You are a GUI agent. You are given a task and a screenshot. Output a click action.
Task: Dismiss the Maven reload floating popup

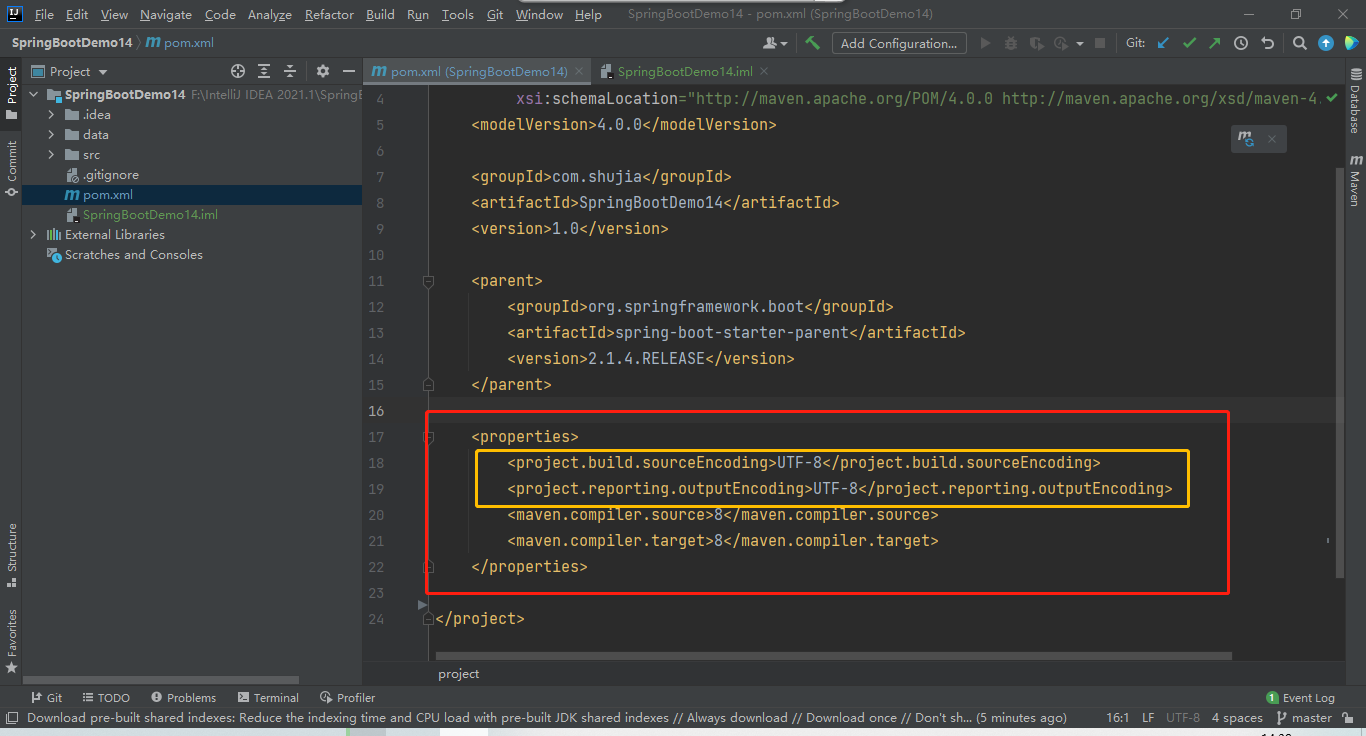click(1272, 139)
